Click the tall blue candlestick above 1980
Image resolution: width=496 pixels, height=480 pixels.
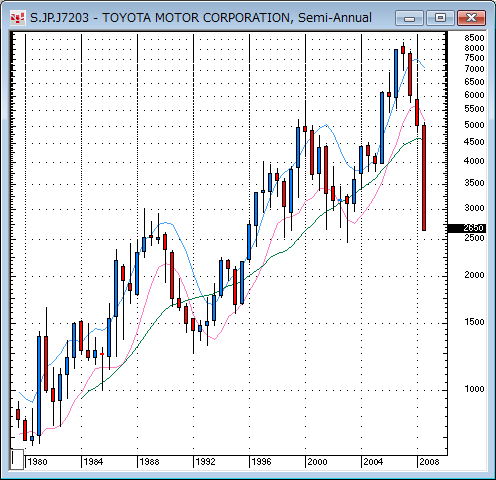[39, 386]
